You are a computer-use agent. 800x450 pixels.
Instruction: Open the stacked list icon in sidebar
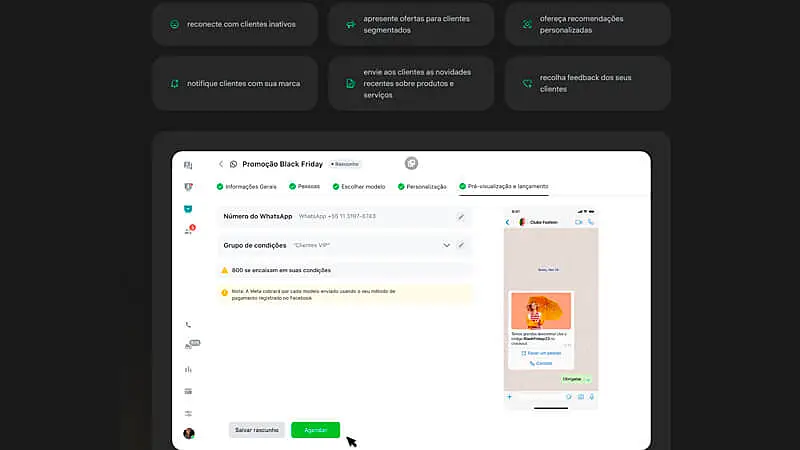(x=188, y=391)
